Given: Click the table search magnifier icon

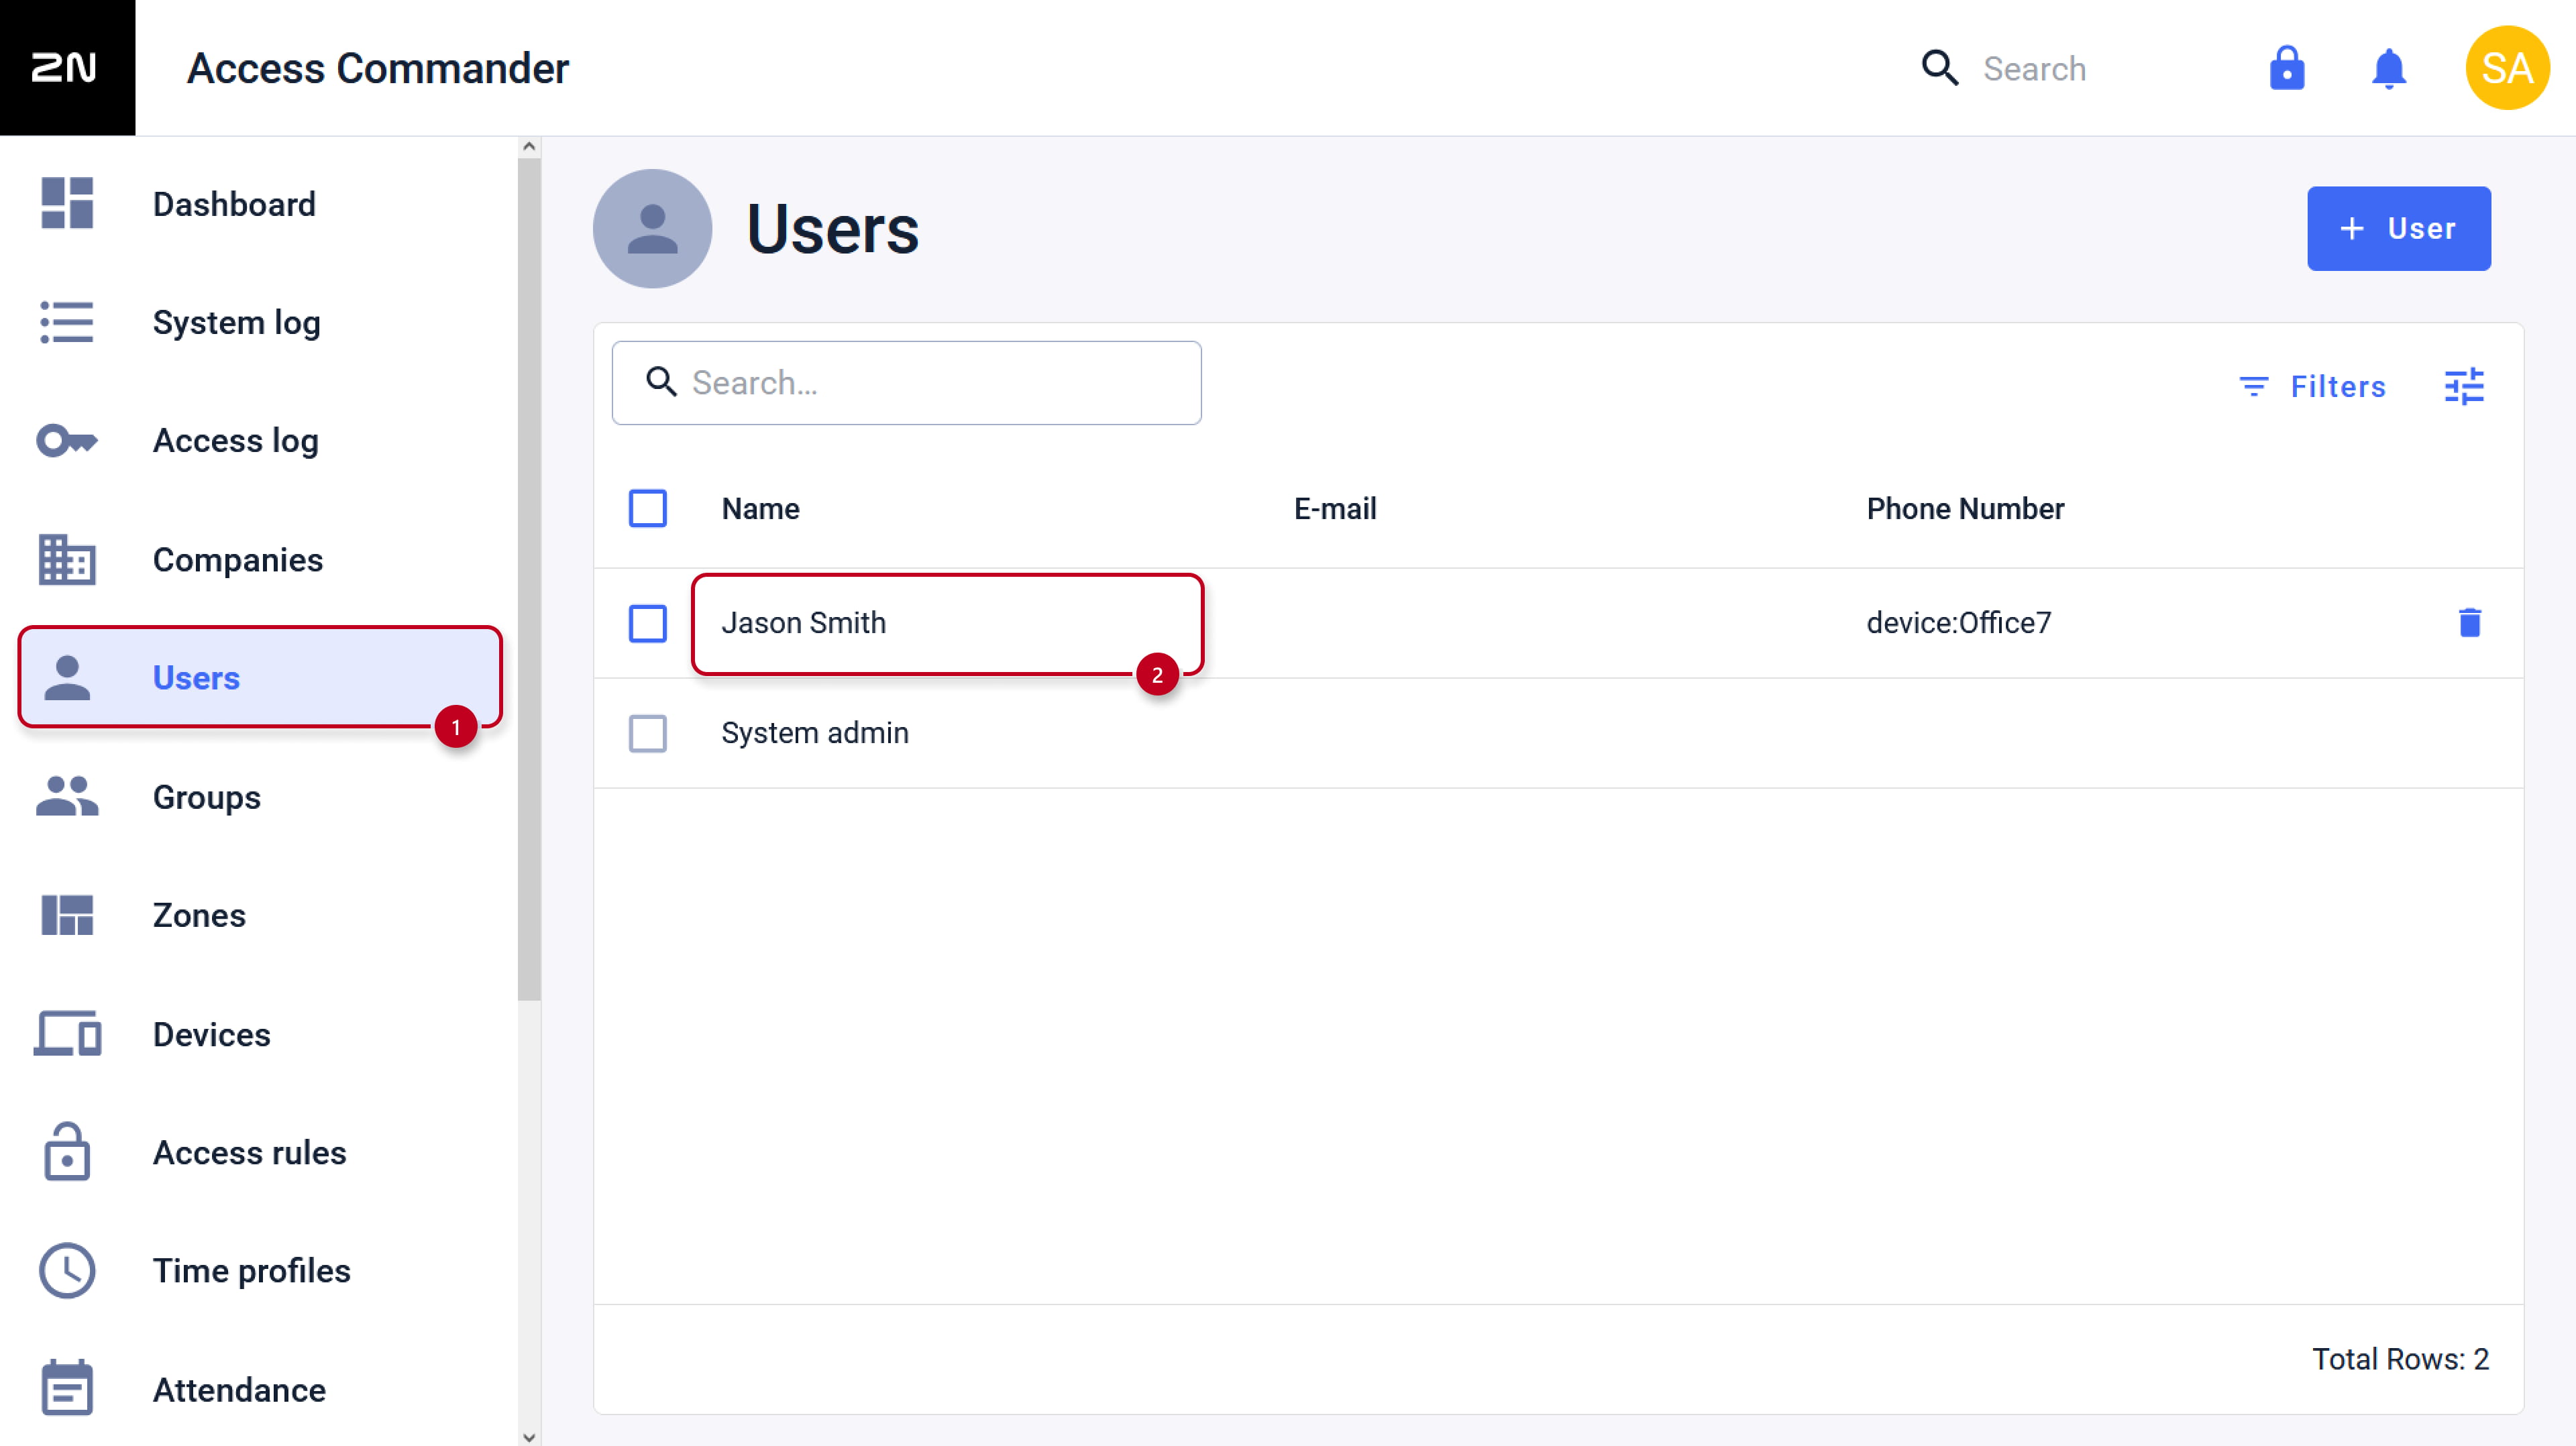Looking at the screenshot, I should [x=661, y=382].
